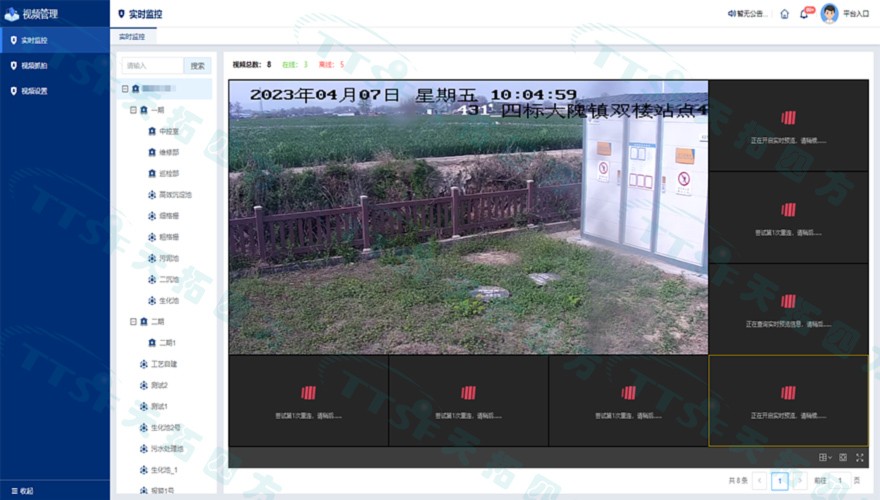Select the 中控室 camera in tree
The height and width of the screenshot is (500, 880).
pos(168,131)
